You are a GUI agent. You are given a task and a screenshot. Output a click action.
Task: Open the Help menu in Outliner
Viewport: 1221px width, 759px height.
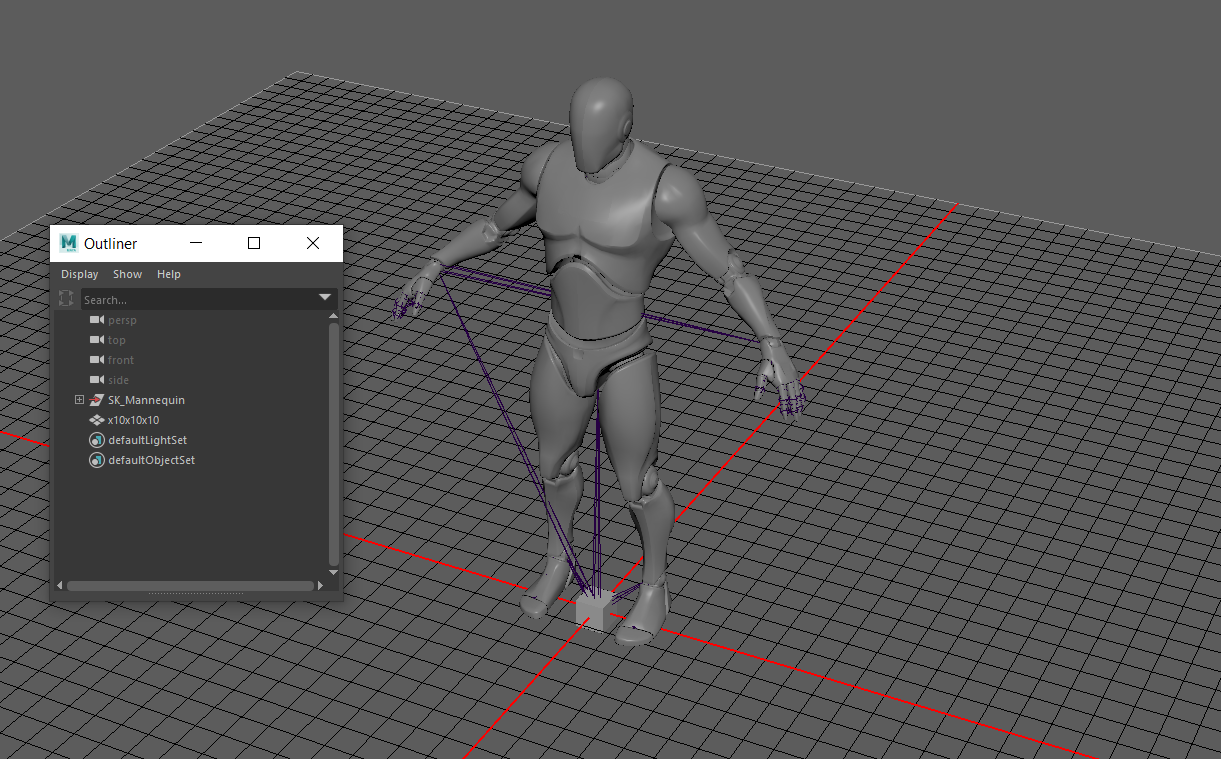[x=169, y=274]
